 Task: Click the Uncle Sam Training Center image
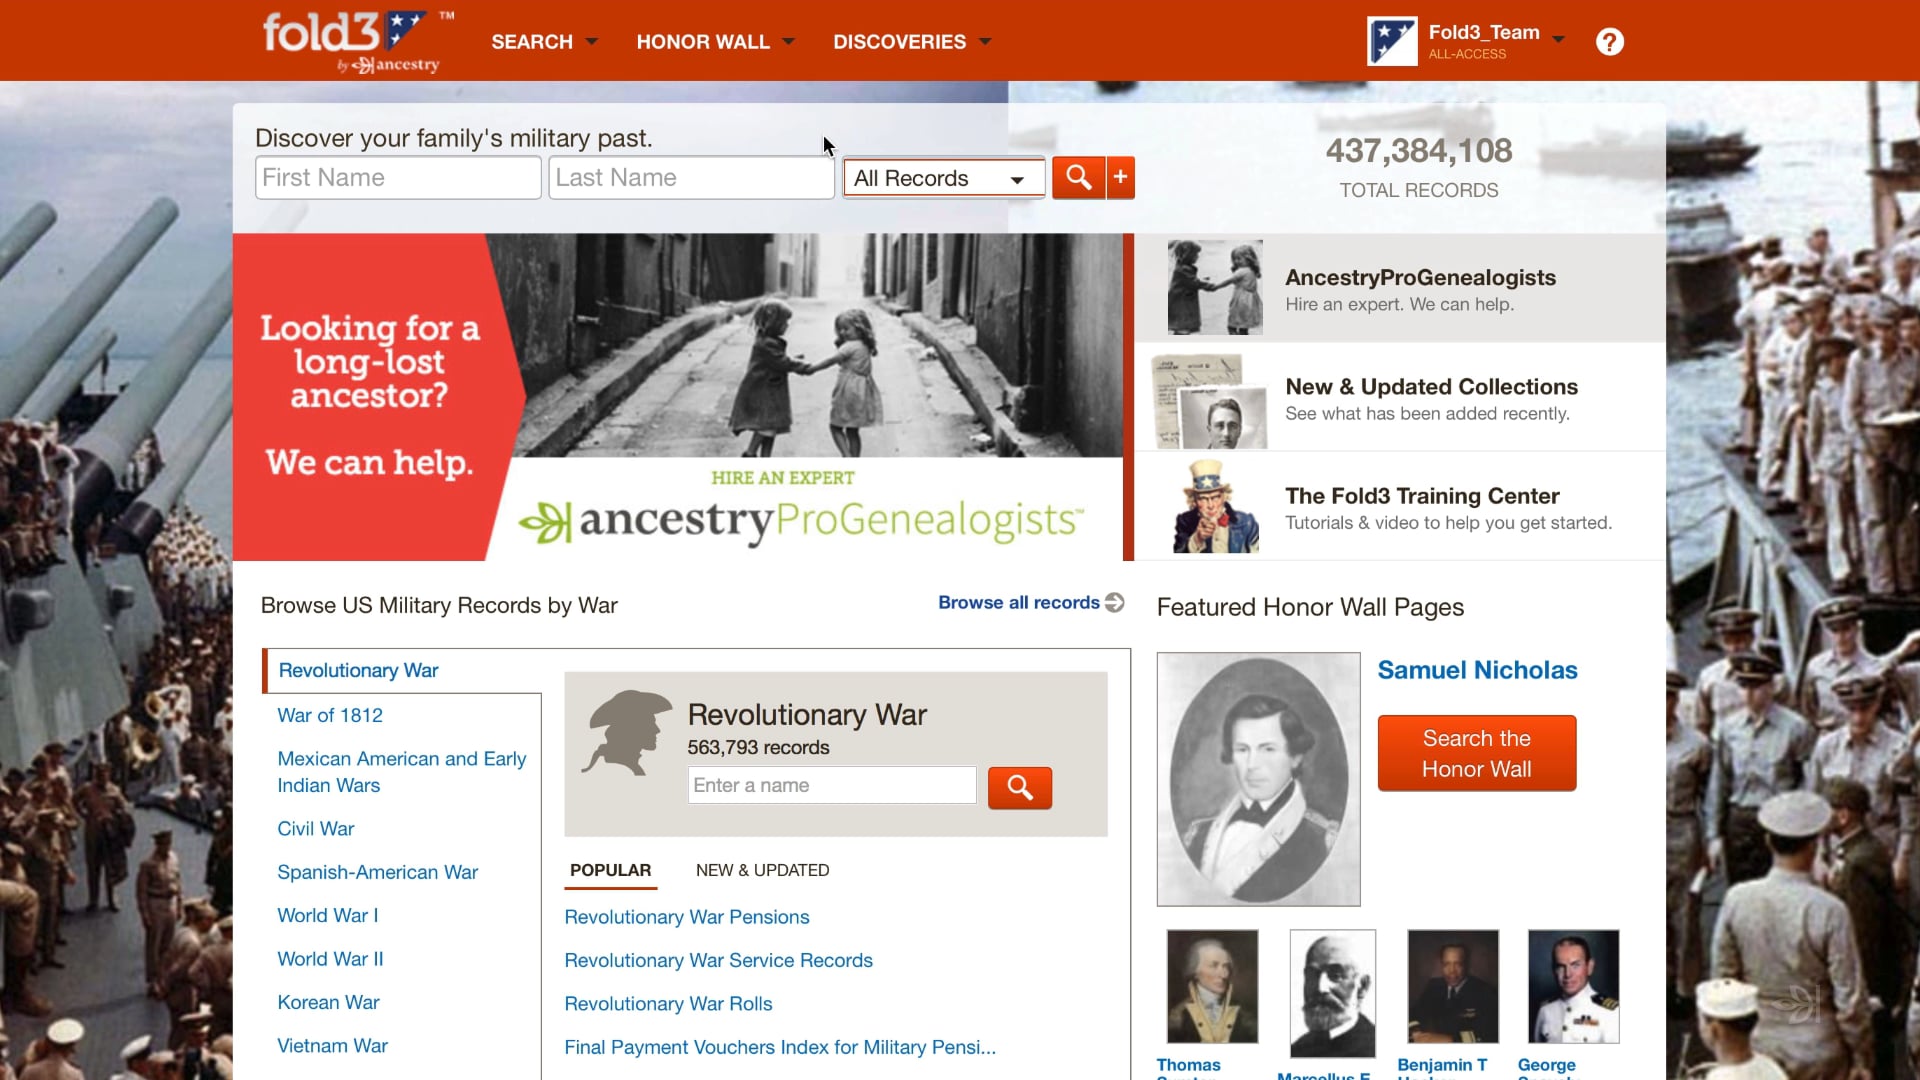click(x=1215, y=506)
